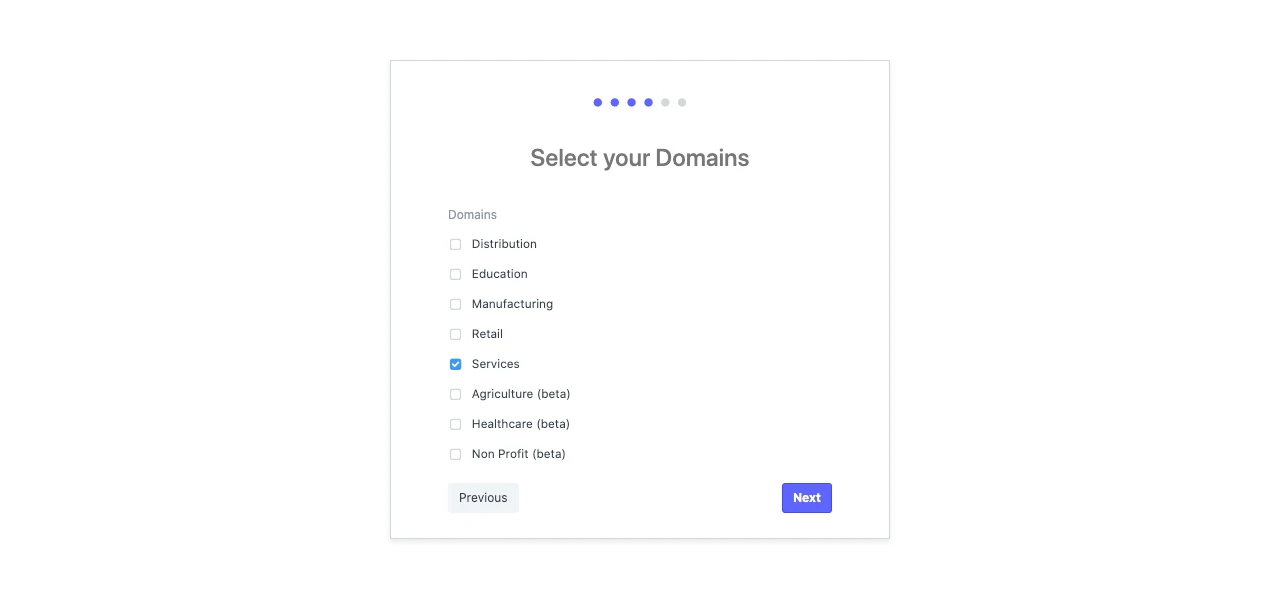This screenshot has height=600, width=1280.
Task: Check the Healthcare (beta) checkbox
Action: click(x=455, y=424)
